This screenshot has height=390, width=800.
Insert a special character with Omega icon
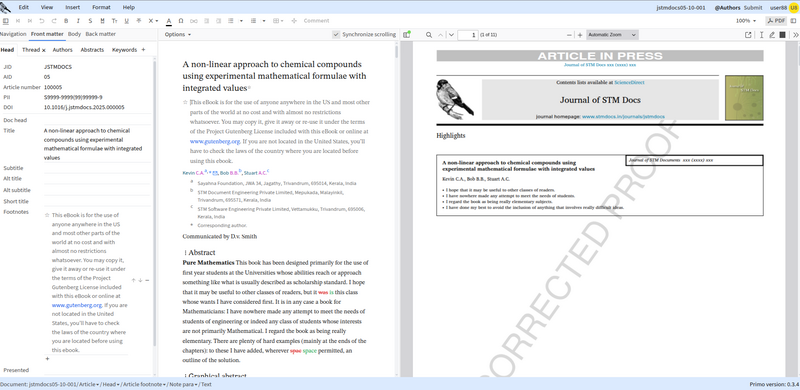pos(181,21)
